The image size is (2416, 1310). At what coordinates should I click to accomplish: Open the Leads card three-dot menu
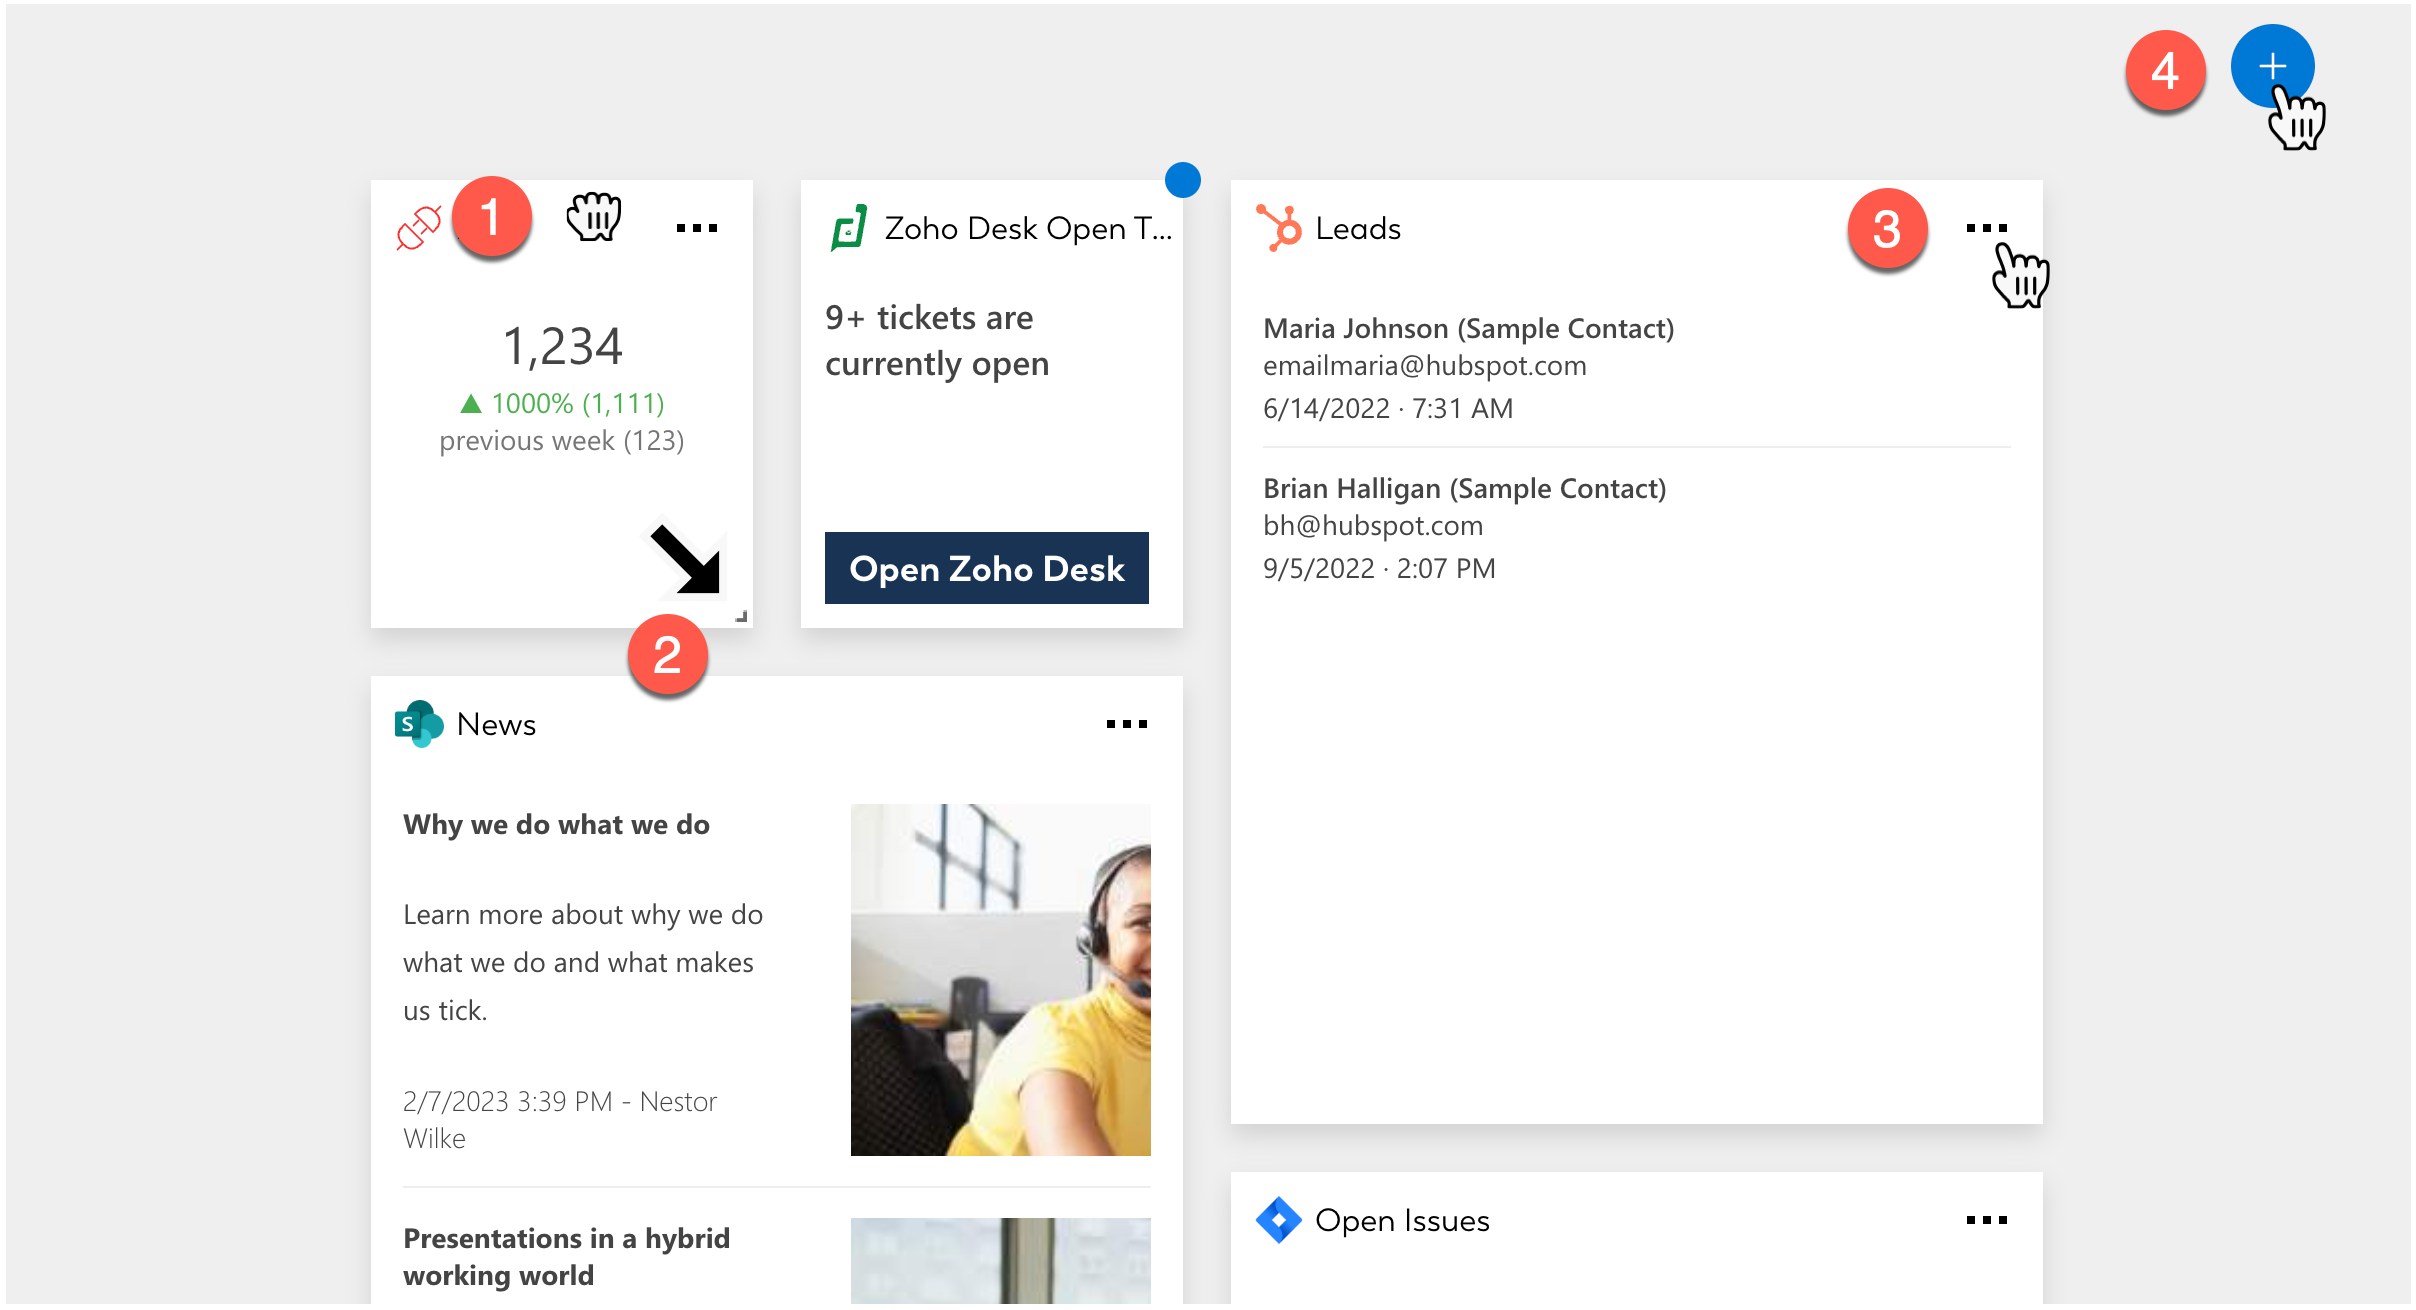[x=1986, y=228]
